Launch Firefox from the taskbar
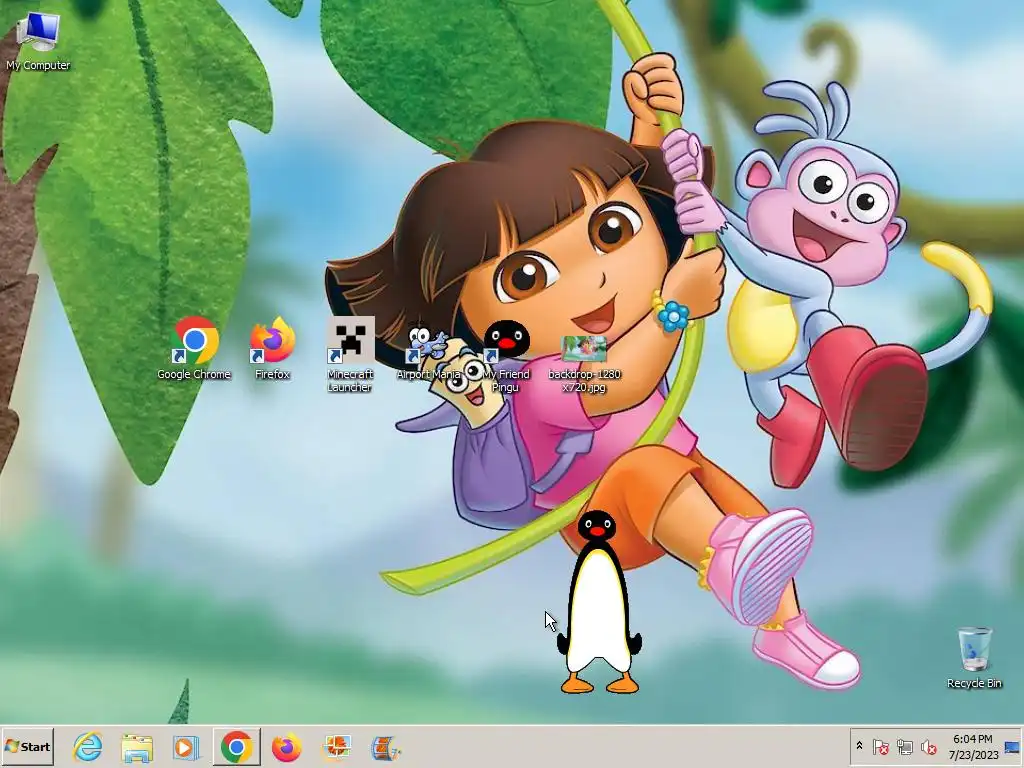Viewport: 1024px width, 768px height. (287, 747)
